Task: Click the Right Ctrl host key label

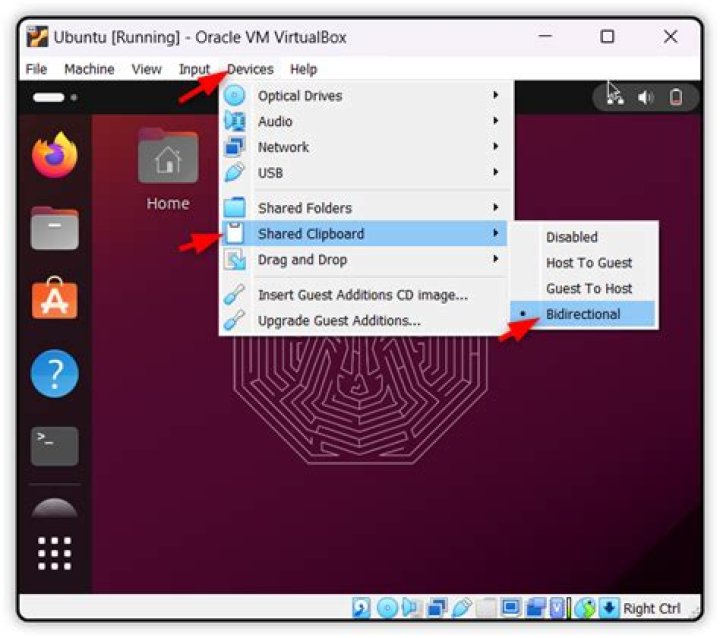Action: (652, 609)
